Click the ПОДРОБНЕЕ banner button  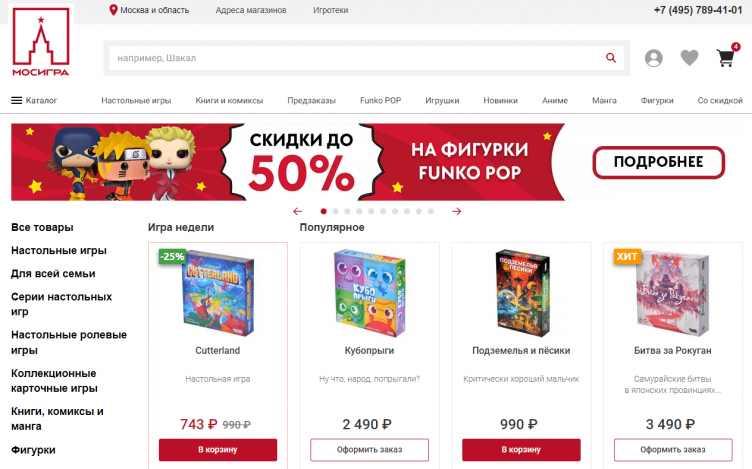coord(658,162)
